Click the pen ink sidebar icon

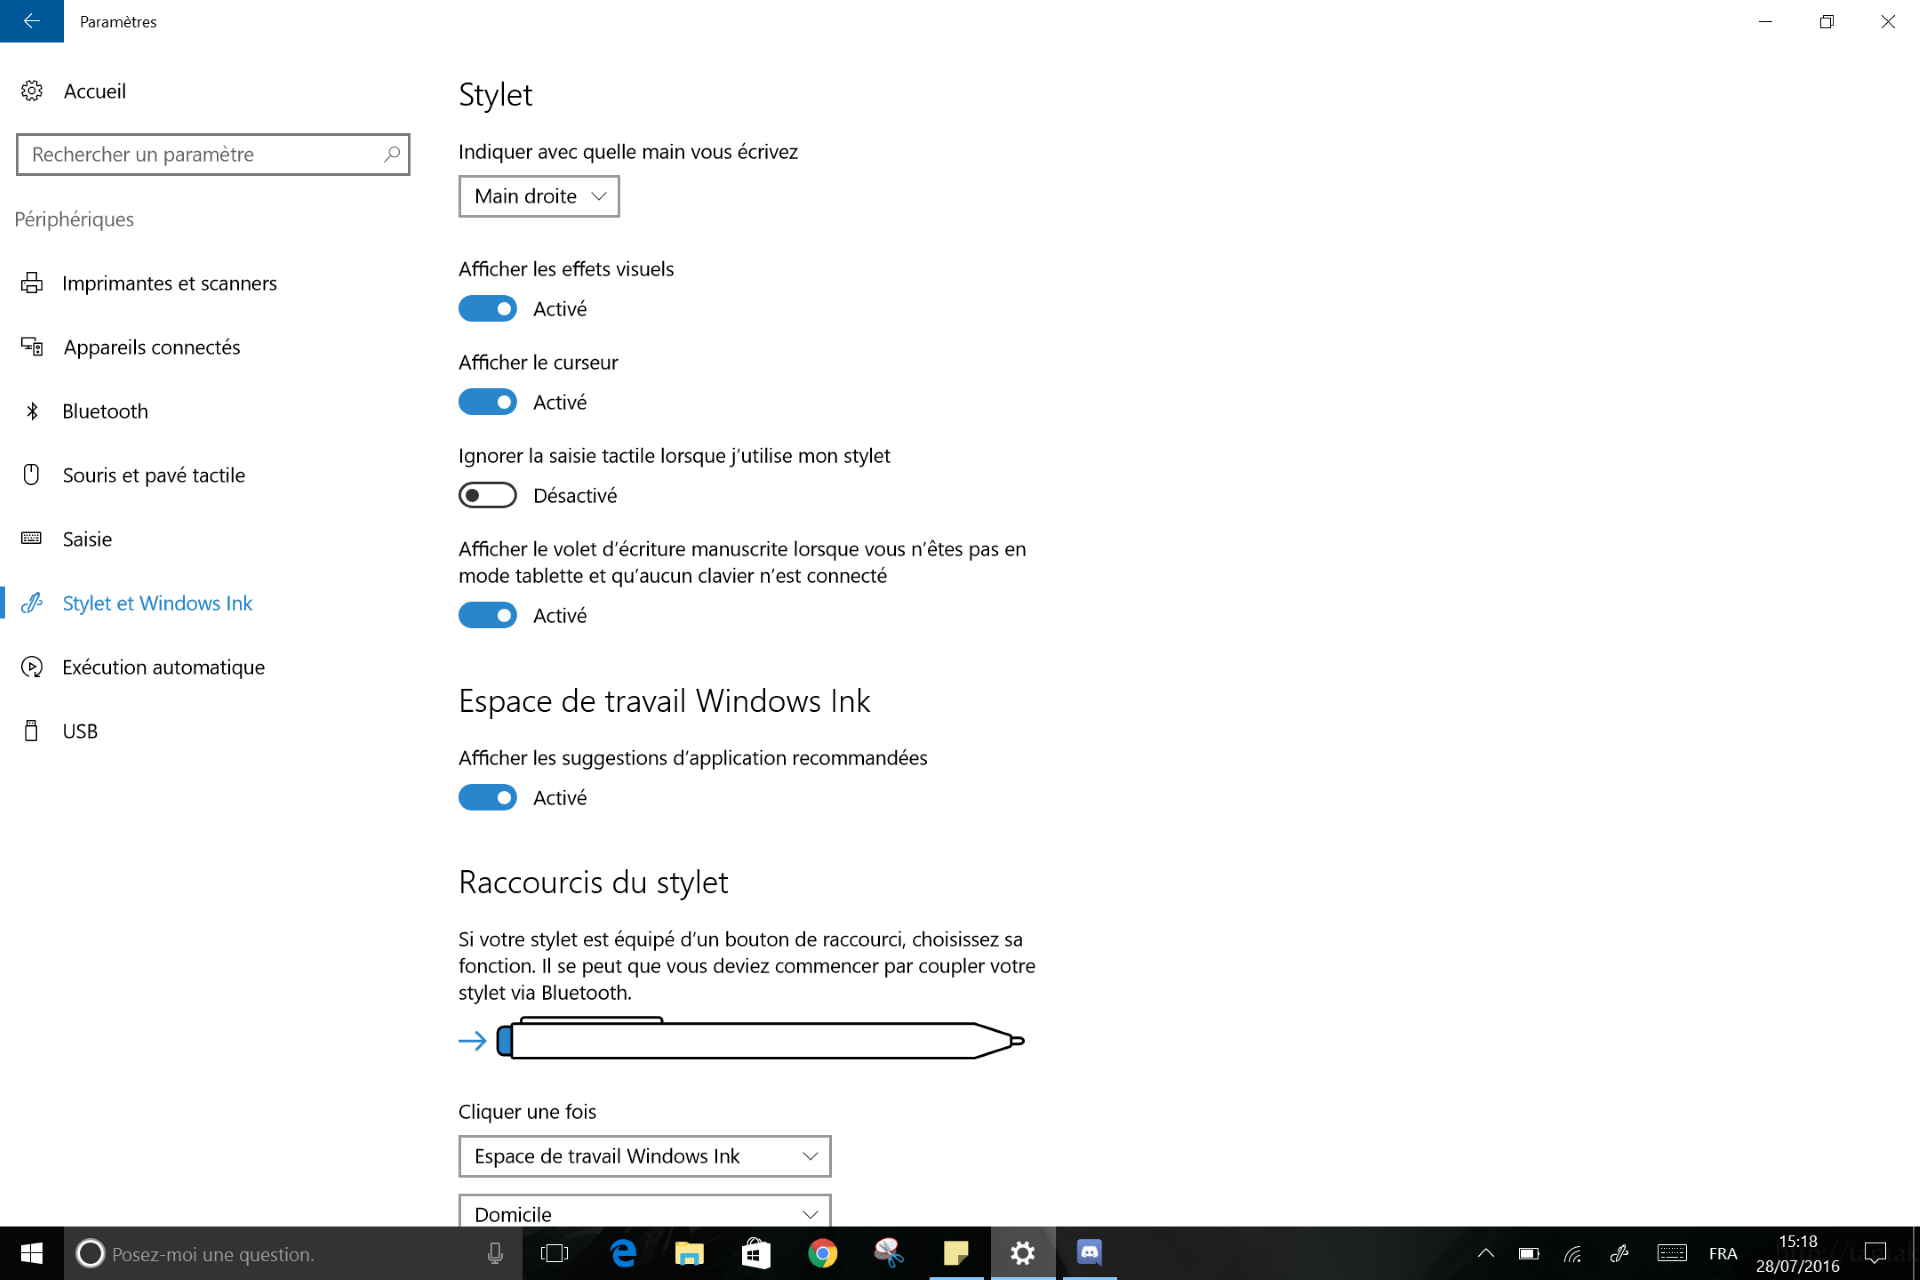tap(32, 603)
